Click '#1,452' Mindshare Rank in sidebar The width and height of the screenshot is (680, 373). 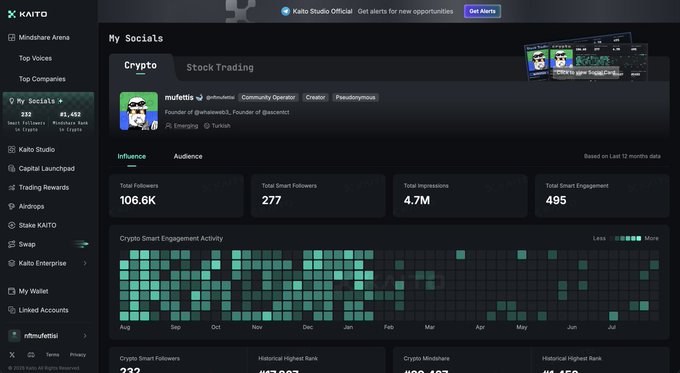point(70,115)
